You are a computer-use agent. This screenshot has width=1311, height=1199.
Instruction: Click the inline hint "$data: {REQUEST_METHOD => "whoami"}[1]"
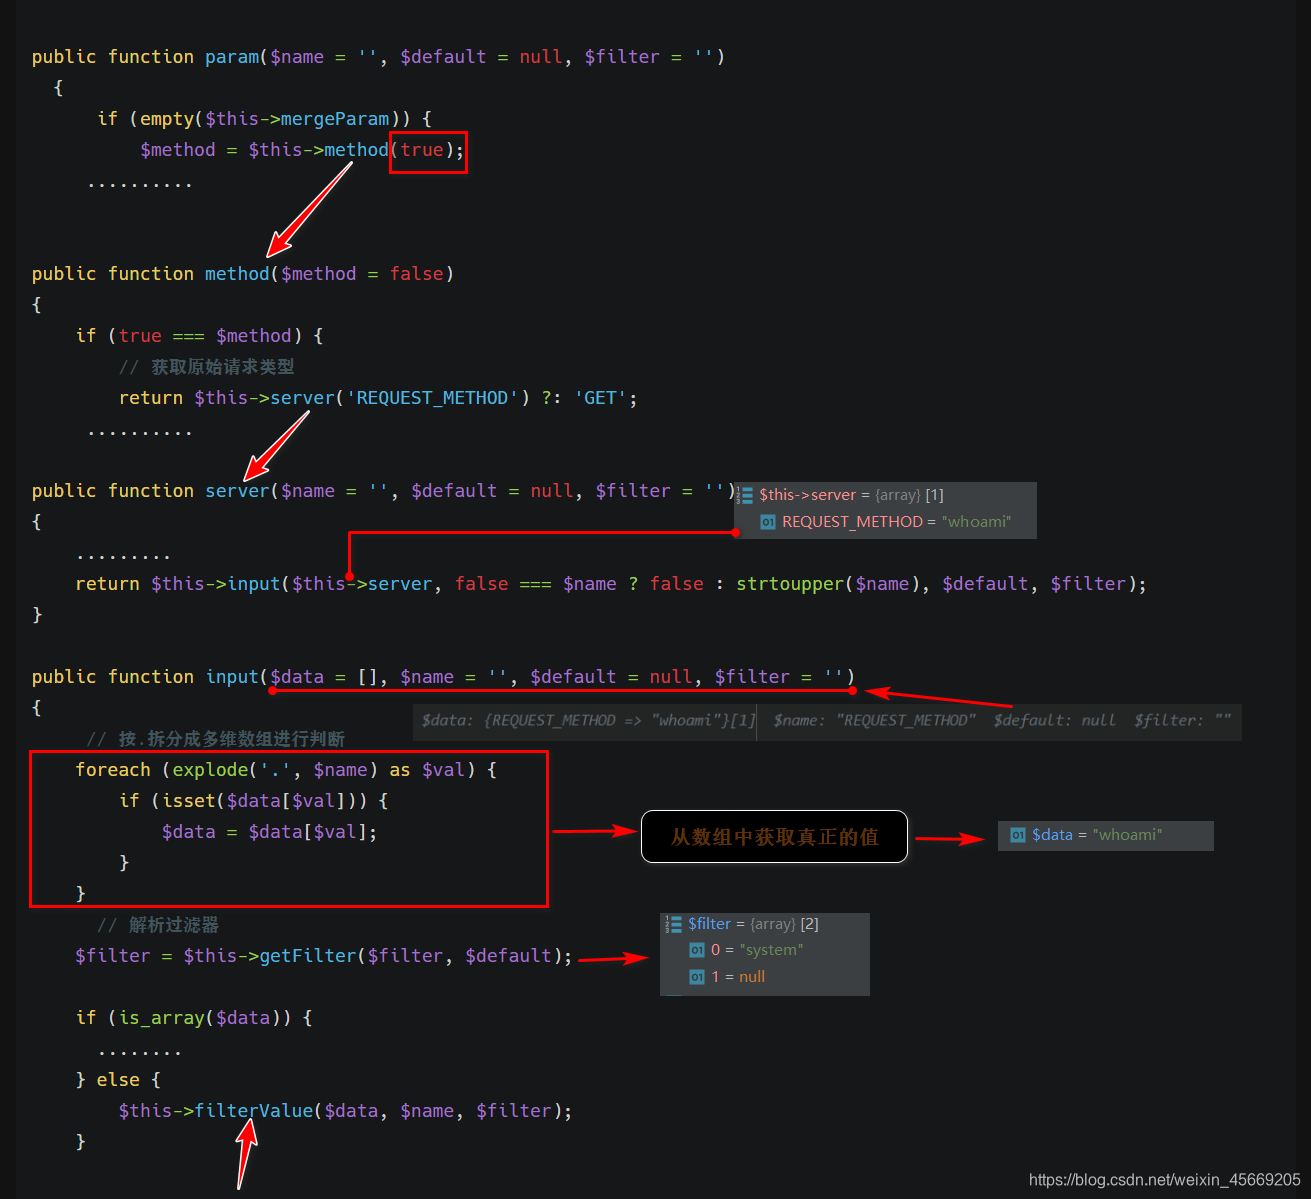589,720
